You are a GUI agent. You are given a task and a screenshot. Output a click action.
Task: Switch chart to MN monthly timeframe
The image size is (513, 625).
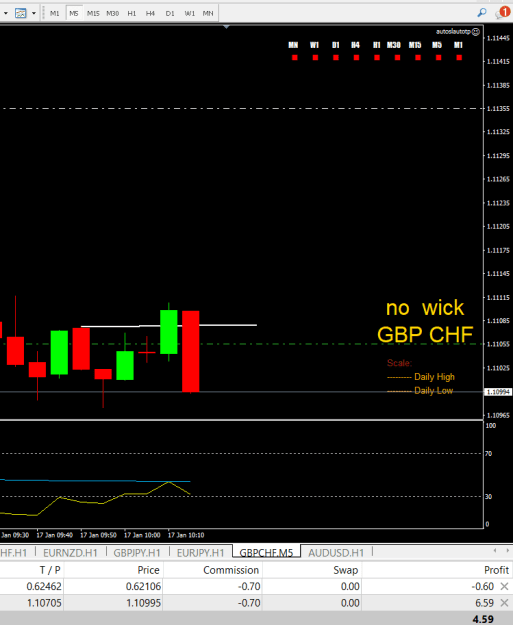[208, 13]
